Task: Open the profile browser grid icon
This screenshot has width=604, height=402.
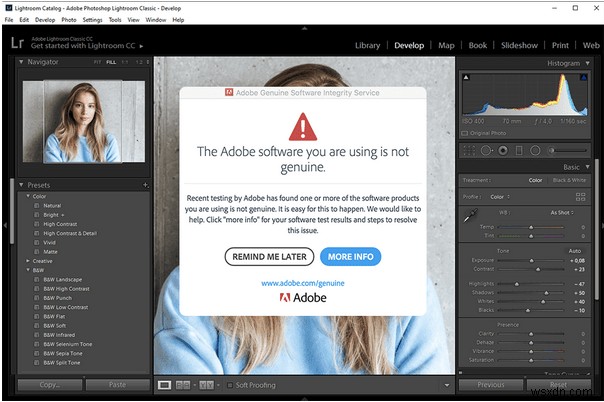Action: (x=581, y=197)
